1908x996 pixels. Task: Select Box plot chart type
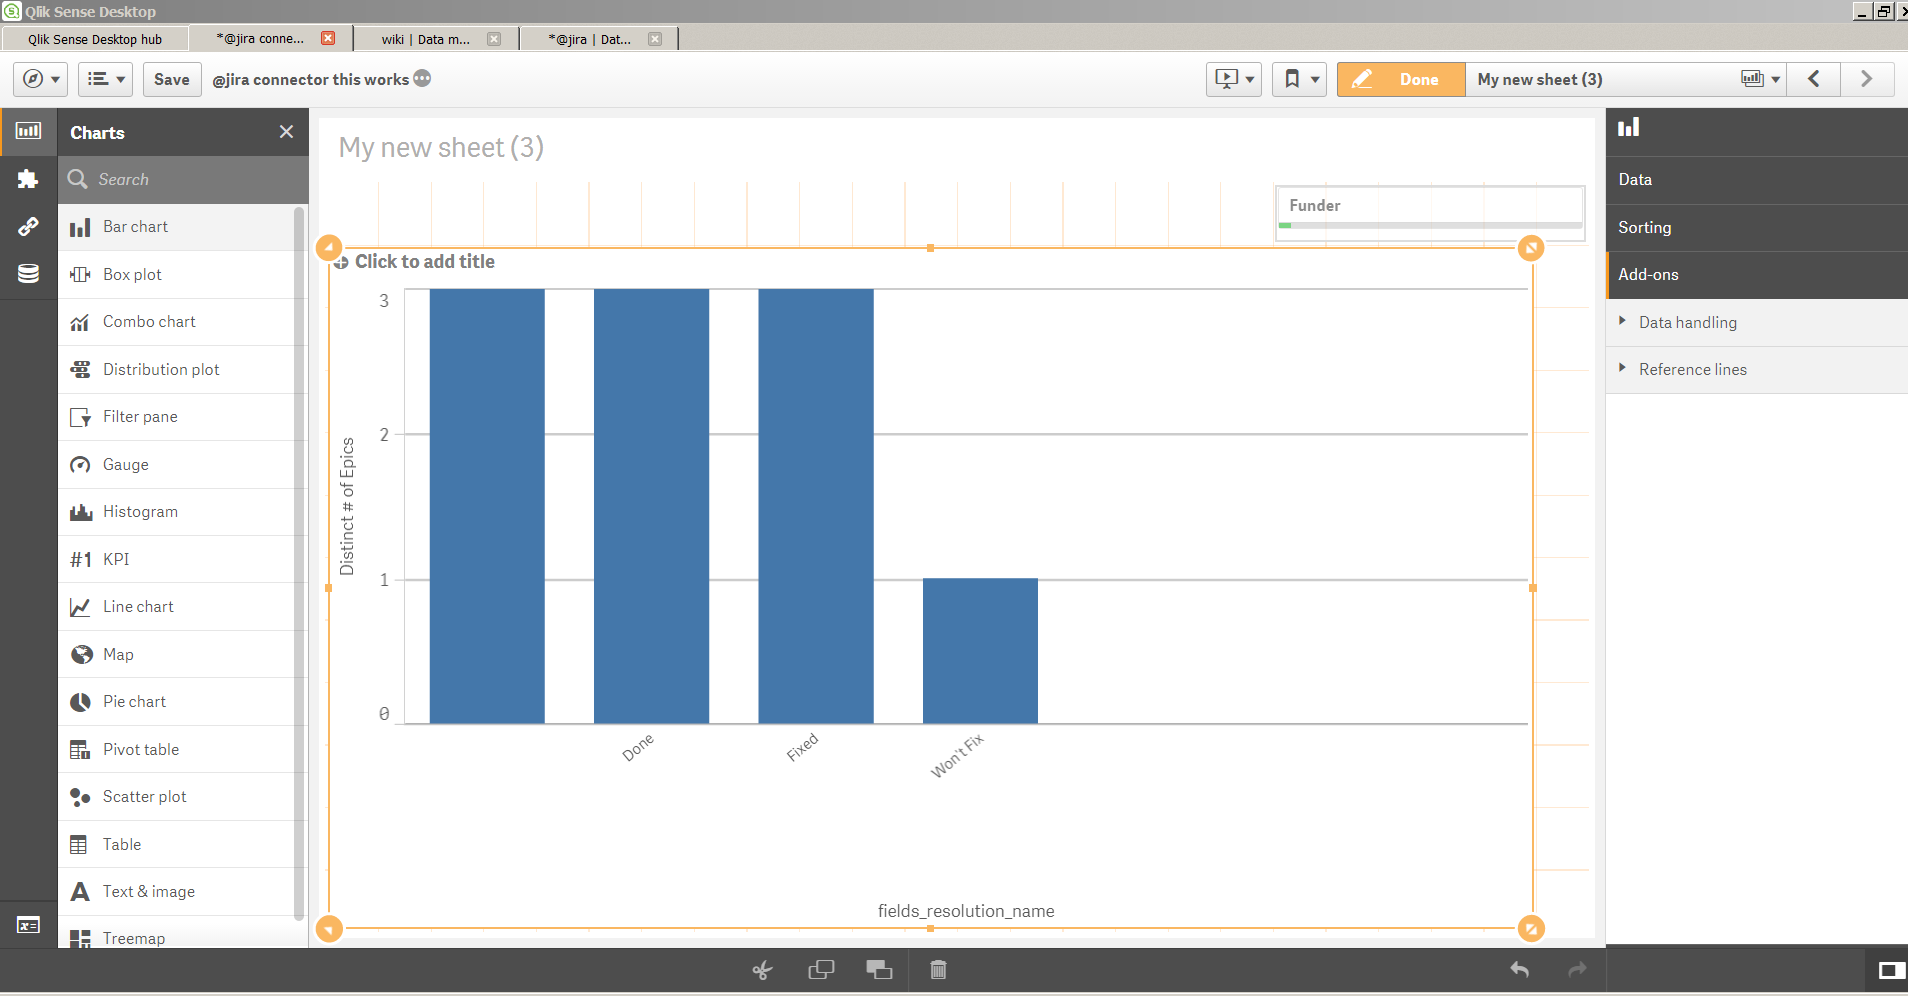tap(176, 275)
